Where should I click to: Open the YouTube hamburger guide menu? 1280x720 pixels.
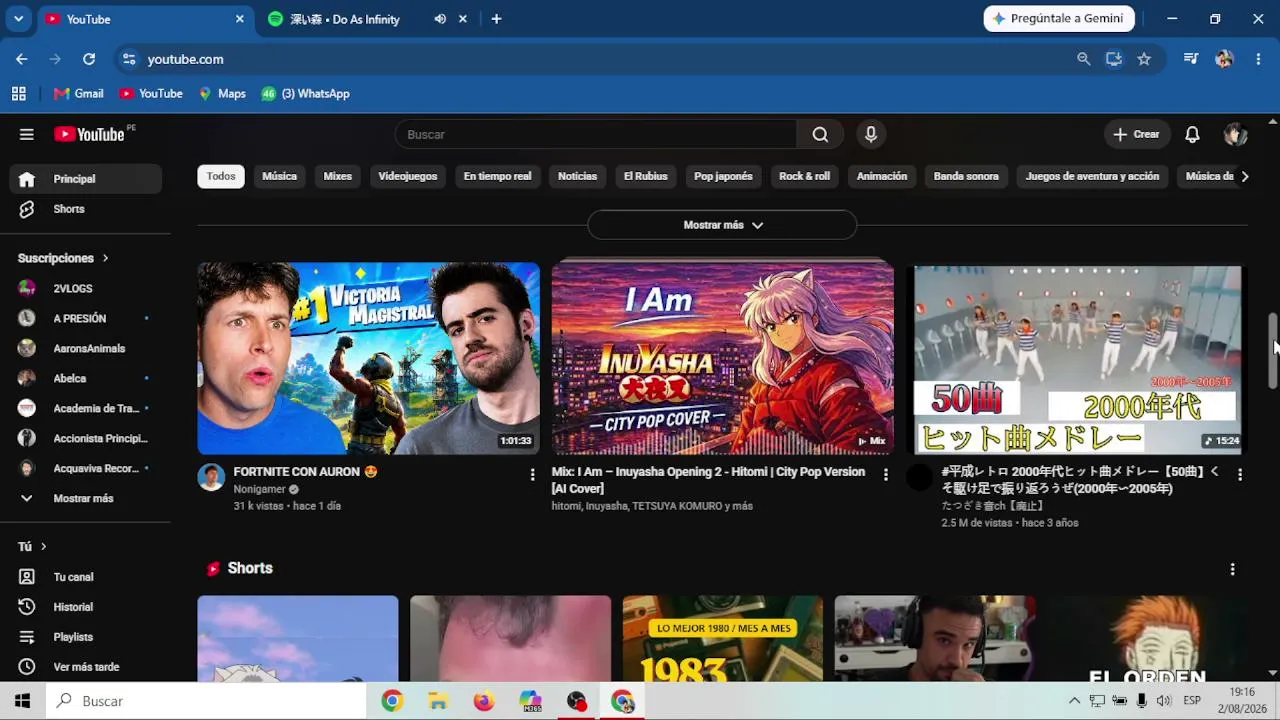(x=27, y=134)
